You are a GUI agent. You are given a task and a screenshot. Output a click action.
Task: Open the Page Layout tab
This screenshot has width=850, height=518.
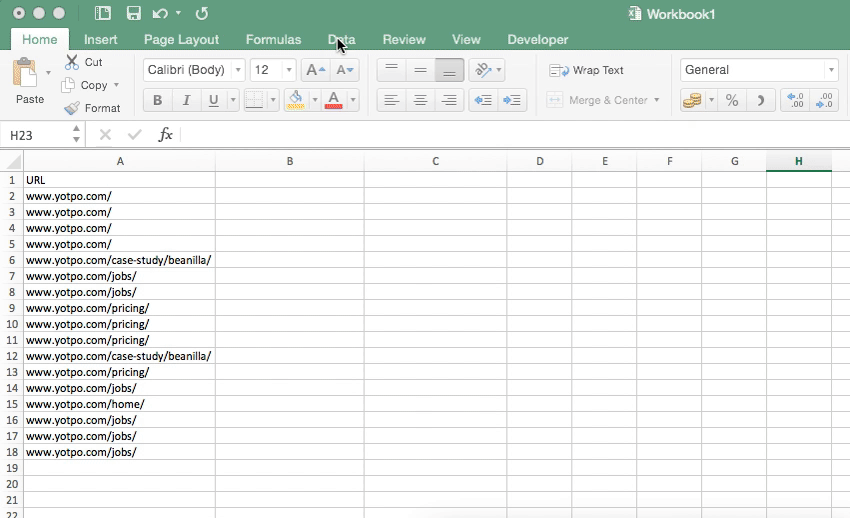point(181,40)
